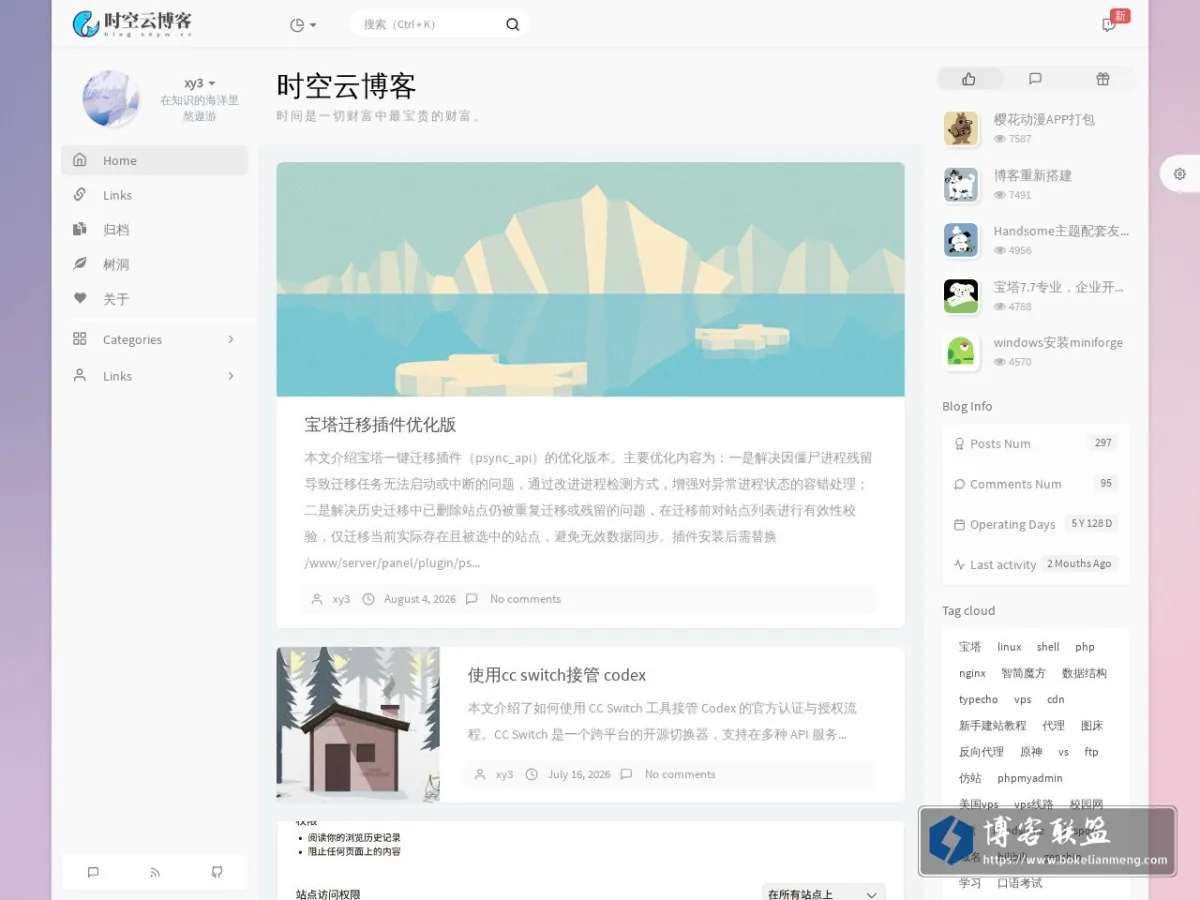Image resolution: width=1200 pixels, height=900 pixels.
Task: Select the 原神 tag
Action: tap(1031, 752)
